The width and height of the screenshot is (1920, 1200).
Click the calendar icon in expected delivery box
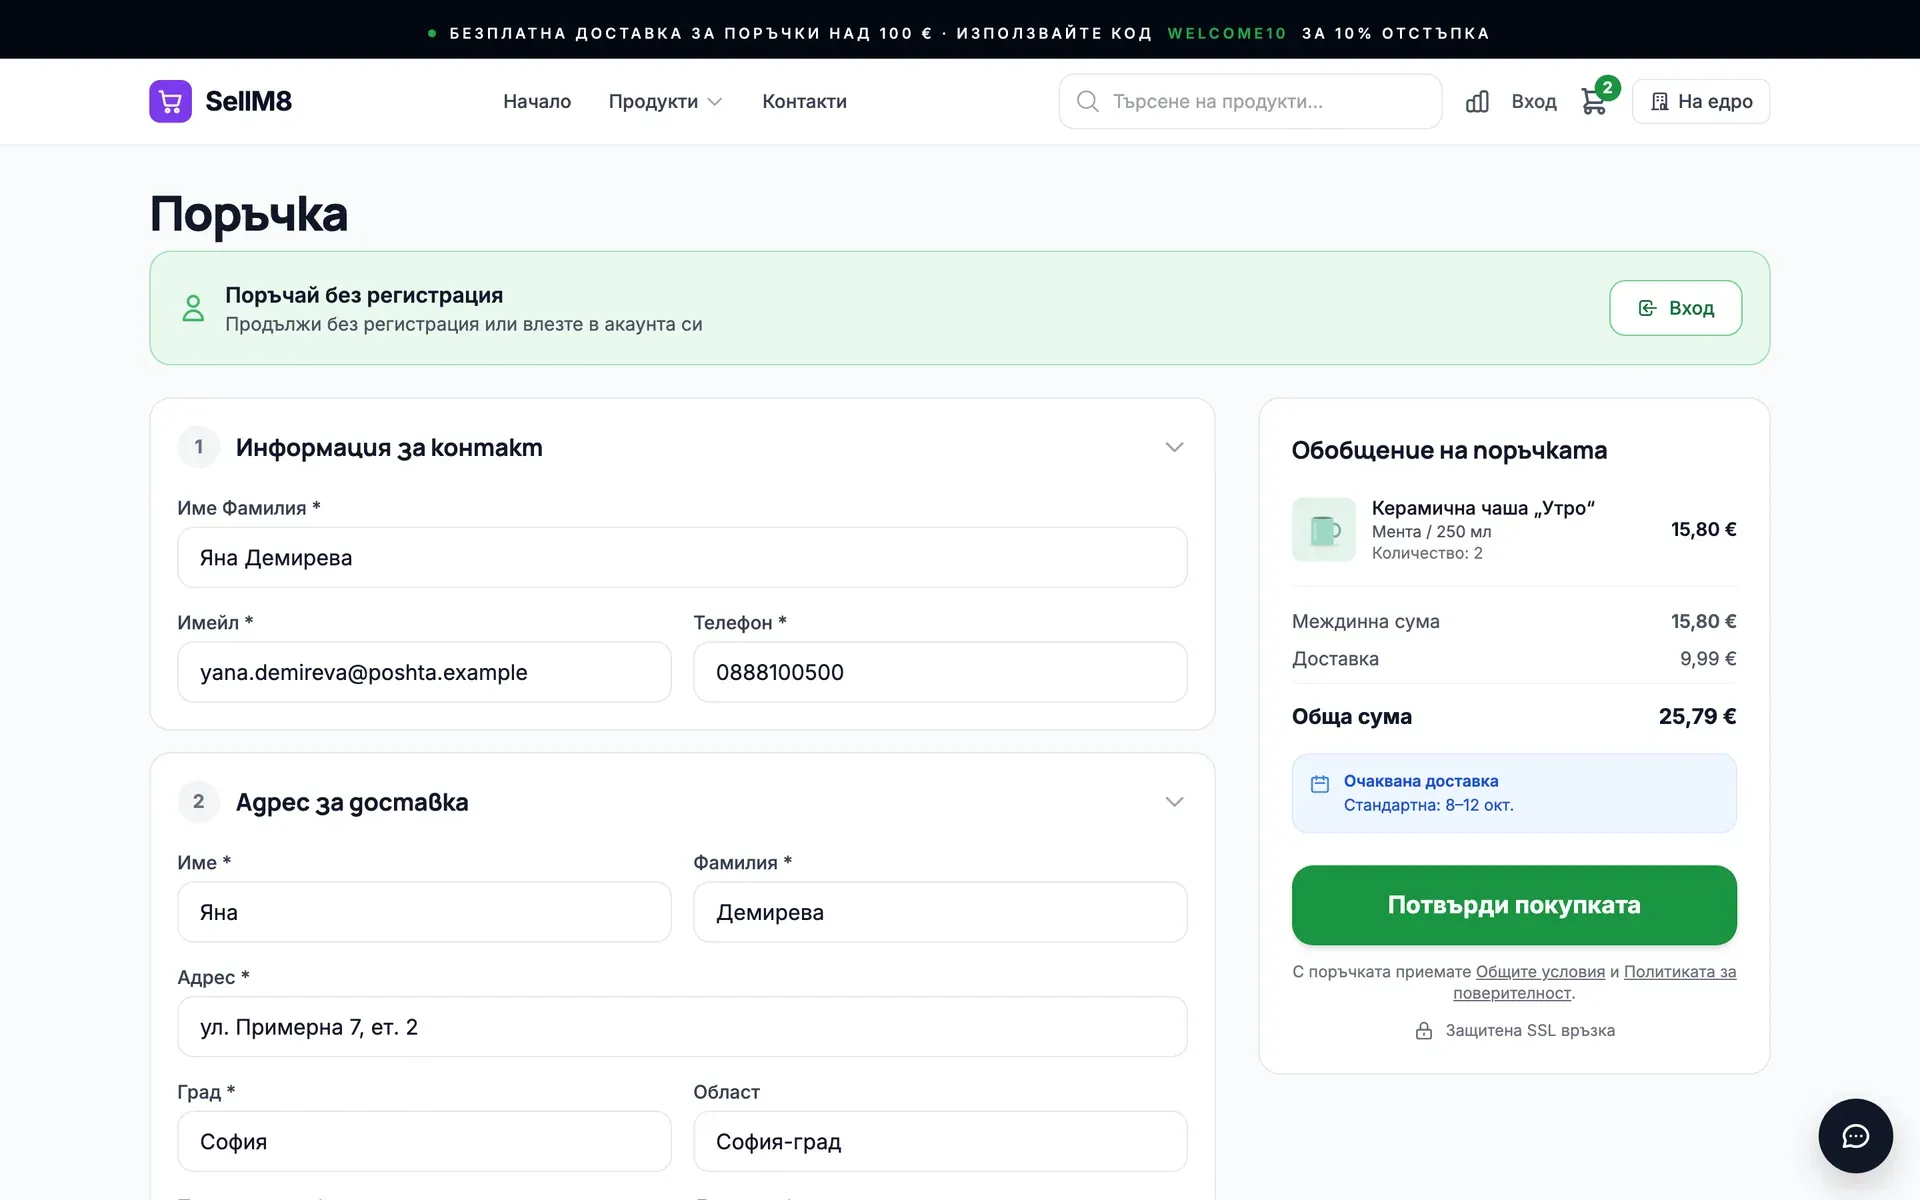point(1320,784)
